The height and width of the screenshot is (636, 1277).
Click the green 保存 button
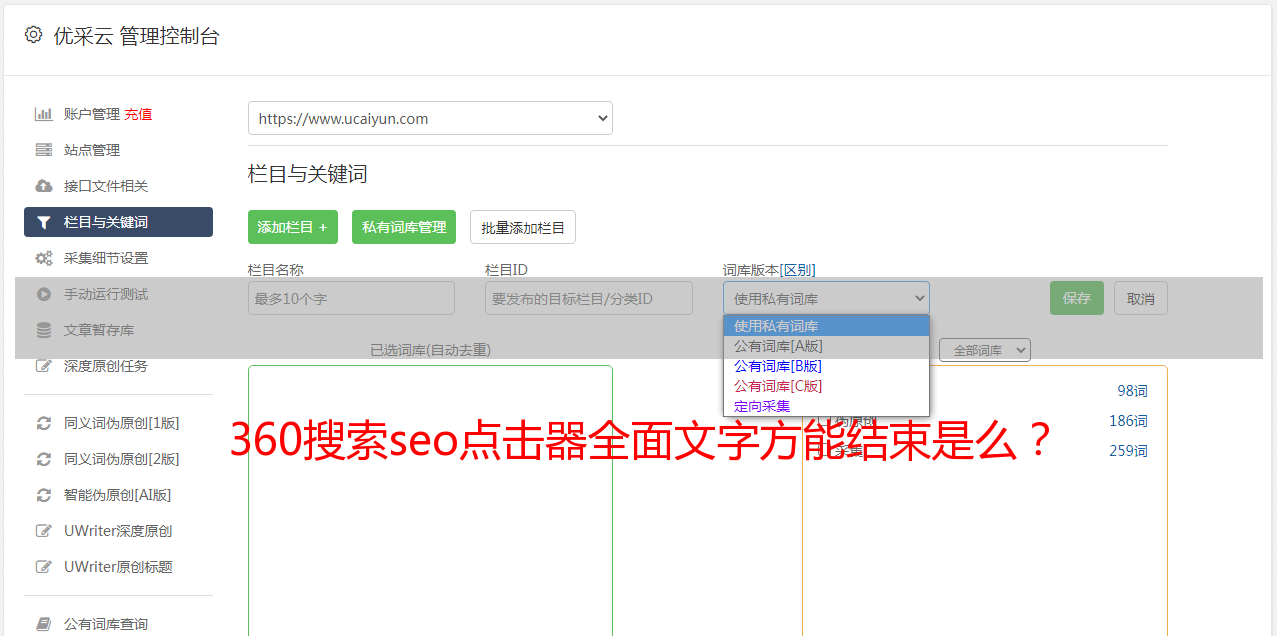1077,298
